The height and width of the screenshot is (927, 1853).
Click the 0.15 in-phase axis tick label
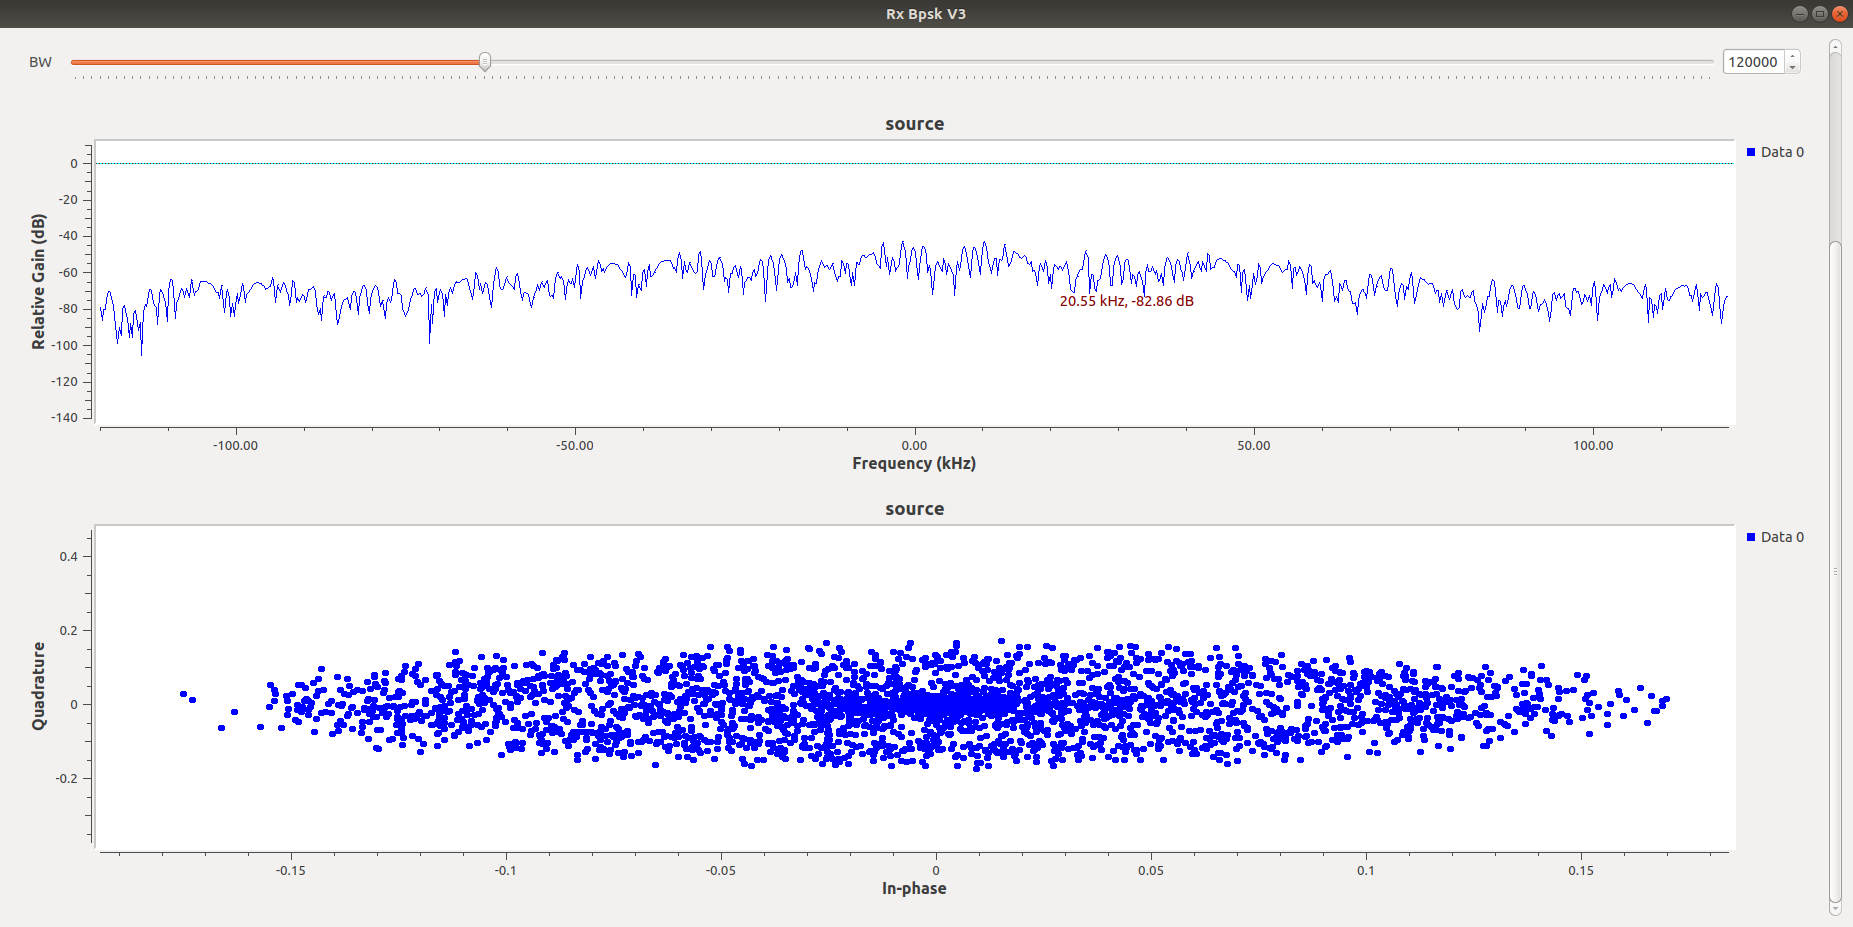[x=1581, y=871]
